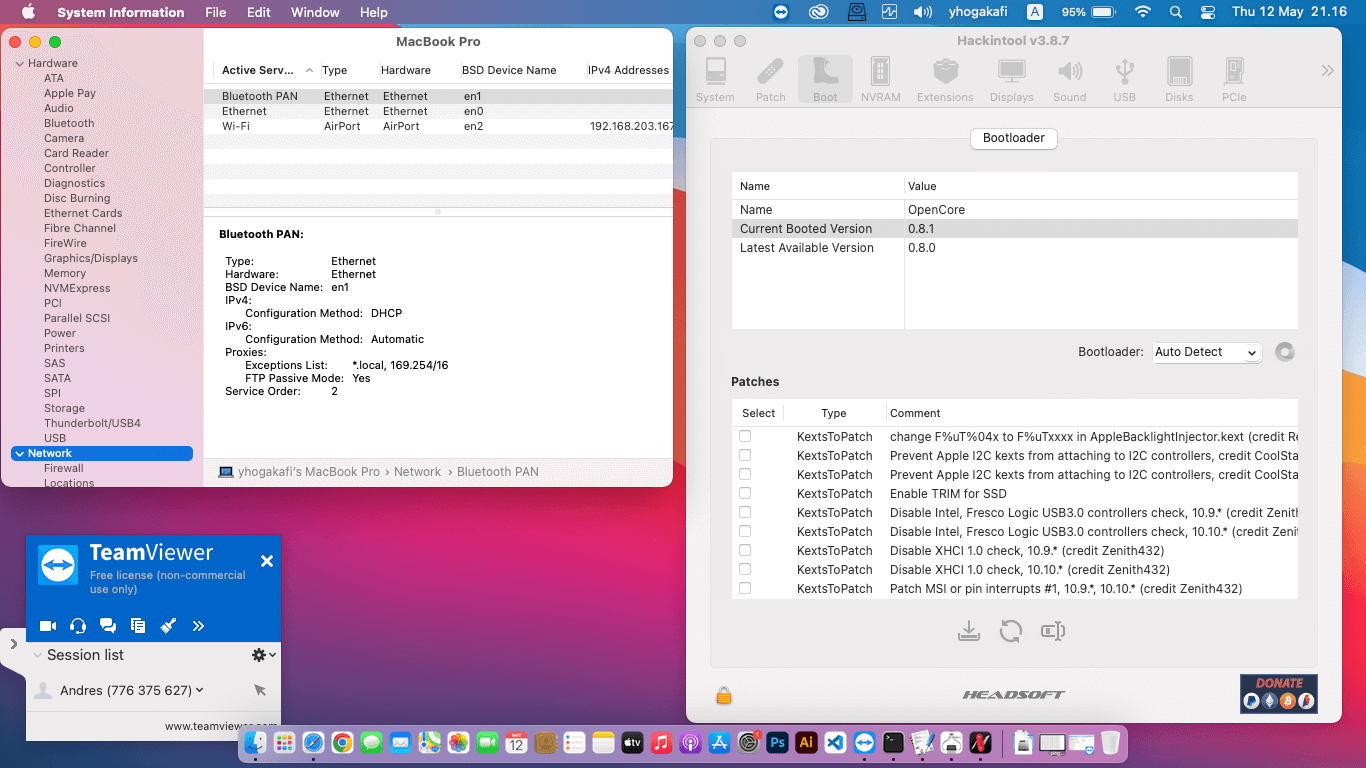Enable the 'Enable TRIM for SSD' patch checkbox
This screenshot has width=1366, height=768.
(745, 493)
